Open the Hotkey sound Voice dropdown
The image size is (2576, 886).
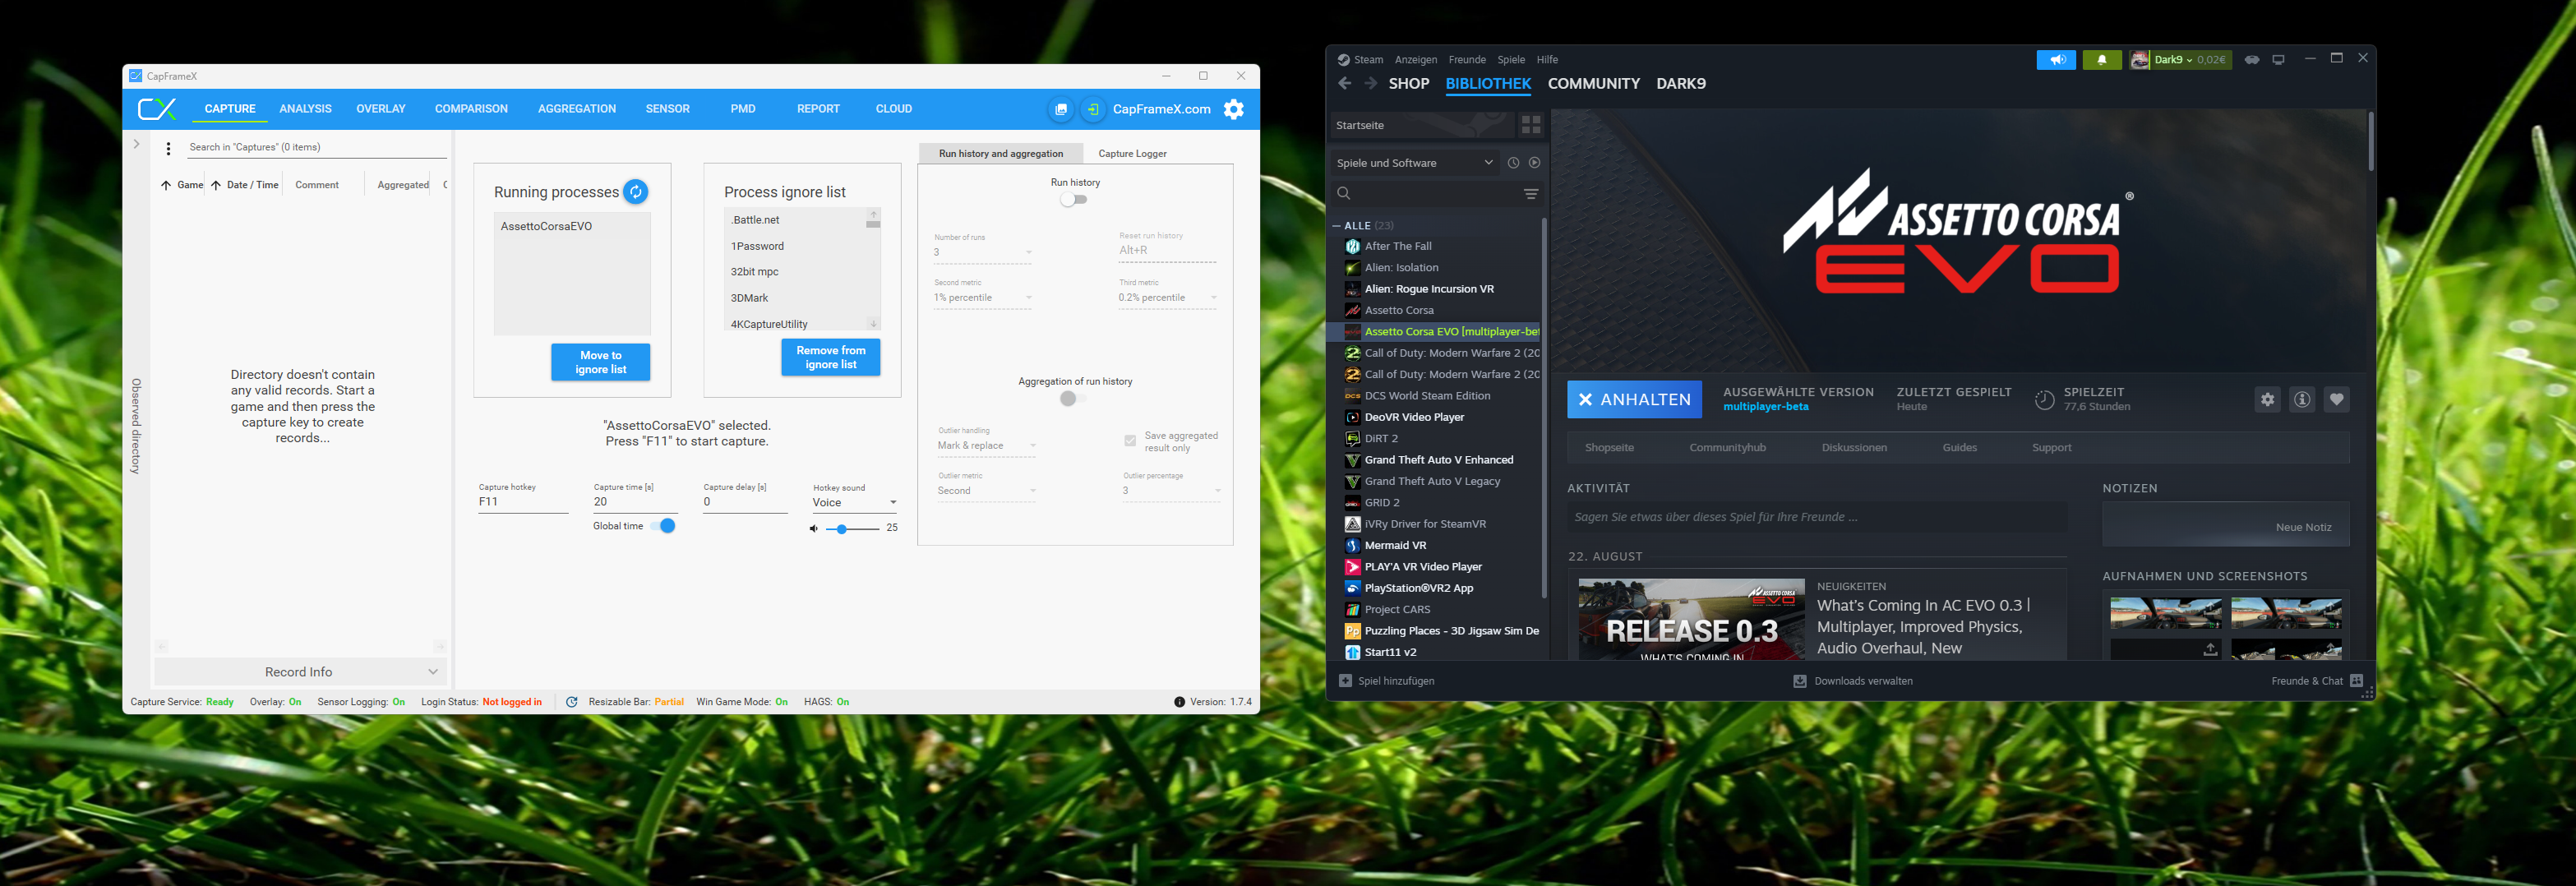tap(855, 503)
